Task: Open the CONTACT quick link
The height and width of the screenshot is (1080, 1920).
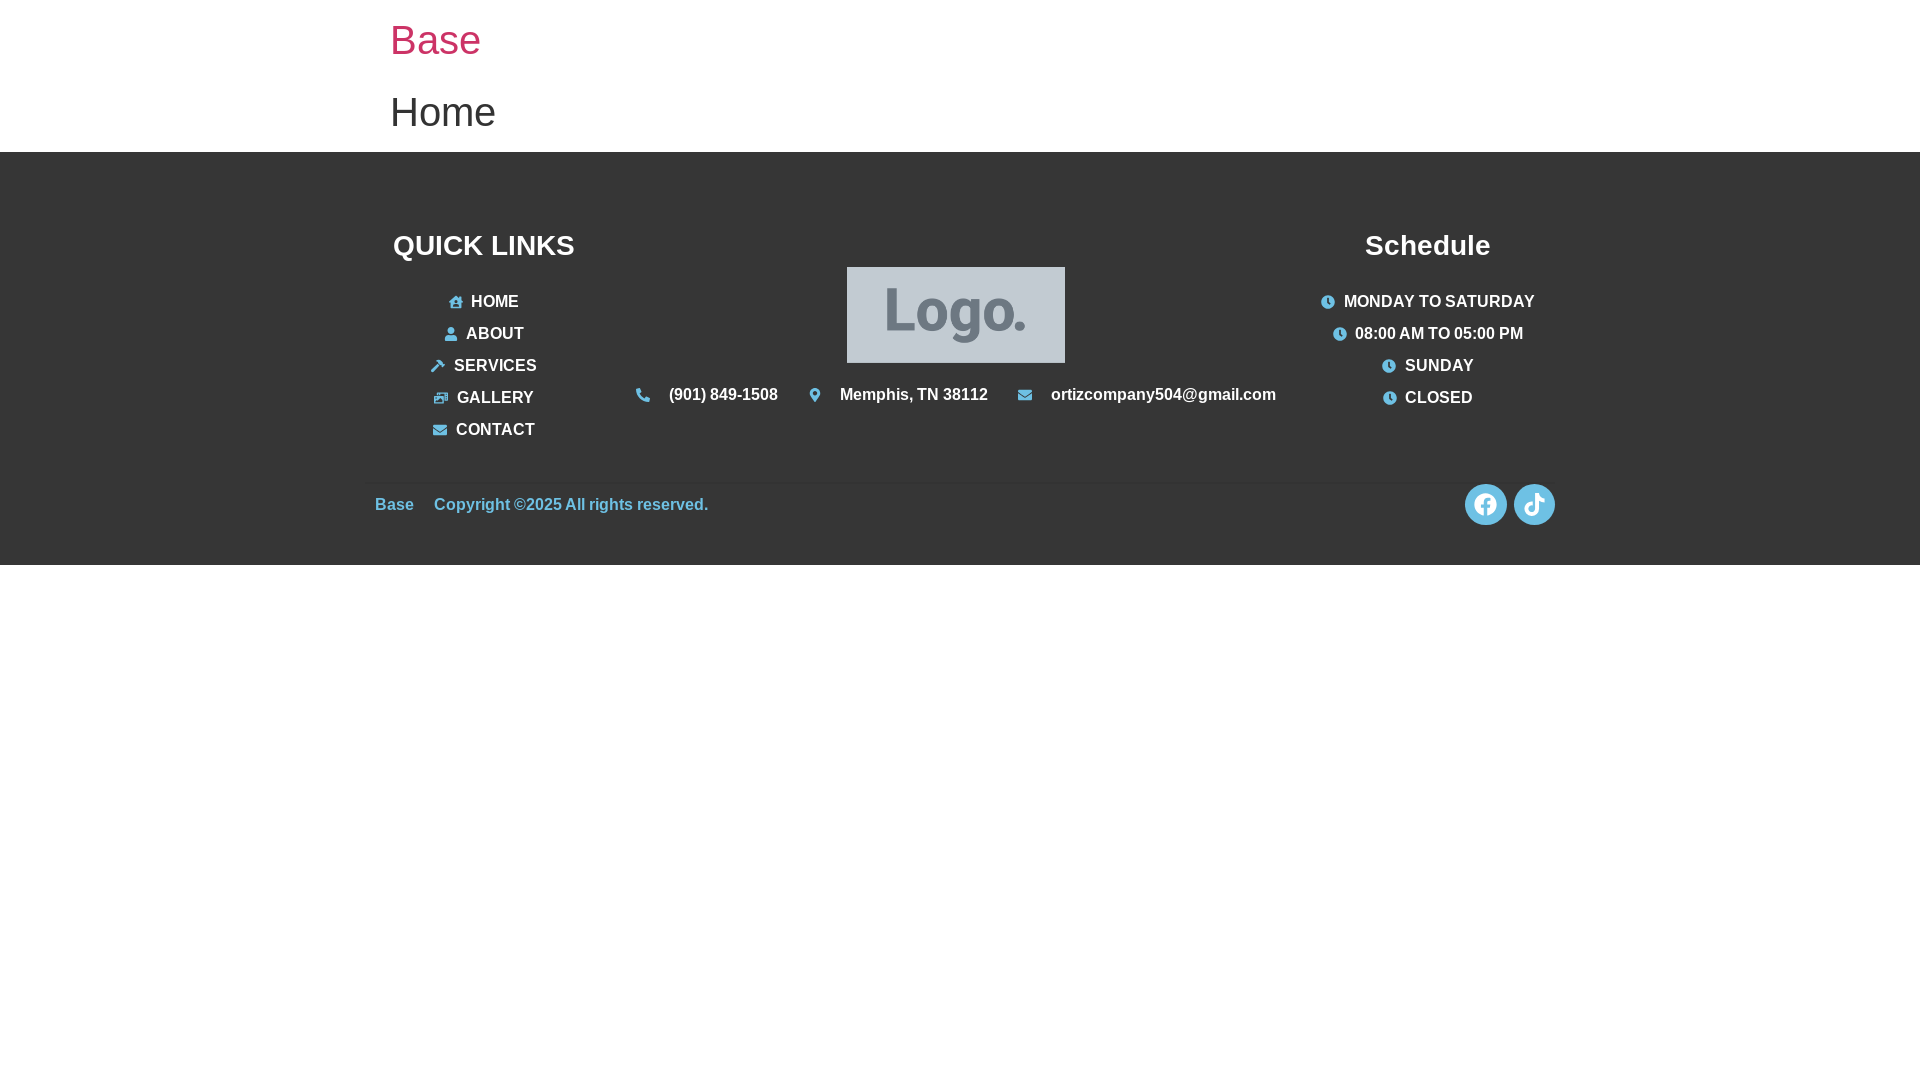Action: click(495, 430)
